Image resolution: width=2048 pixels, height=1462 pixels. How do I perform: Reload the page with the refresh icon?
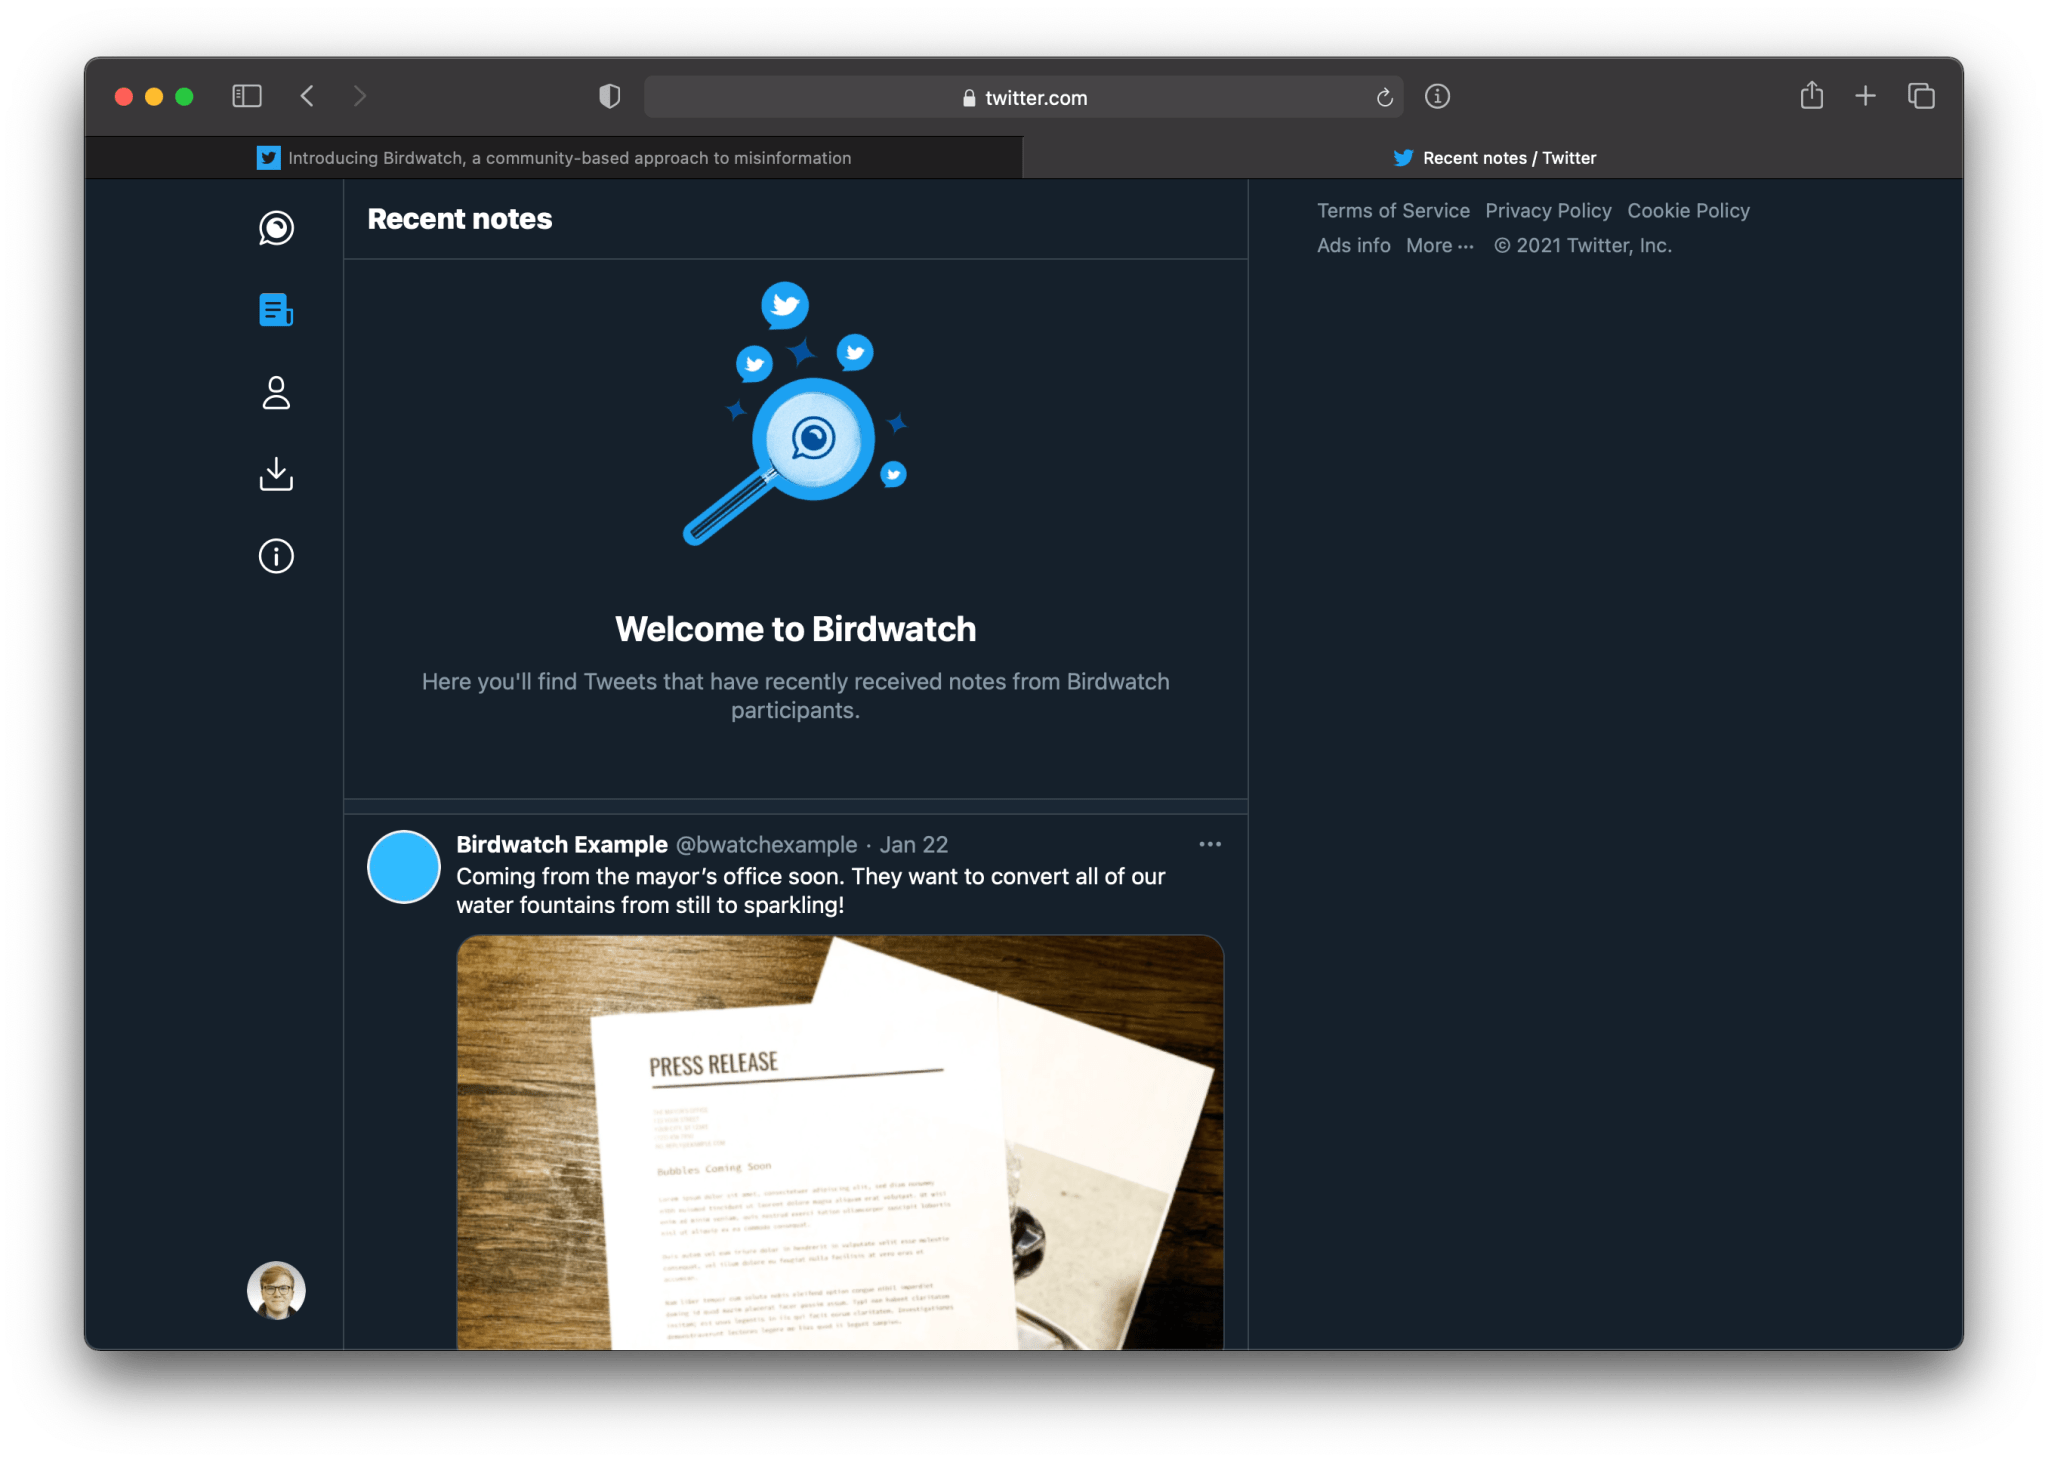click(1384, 97)
